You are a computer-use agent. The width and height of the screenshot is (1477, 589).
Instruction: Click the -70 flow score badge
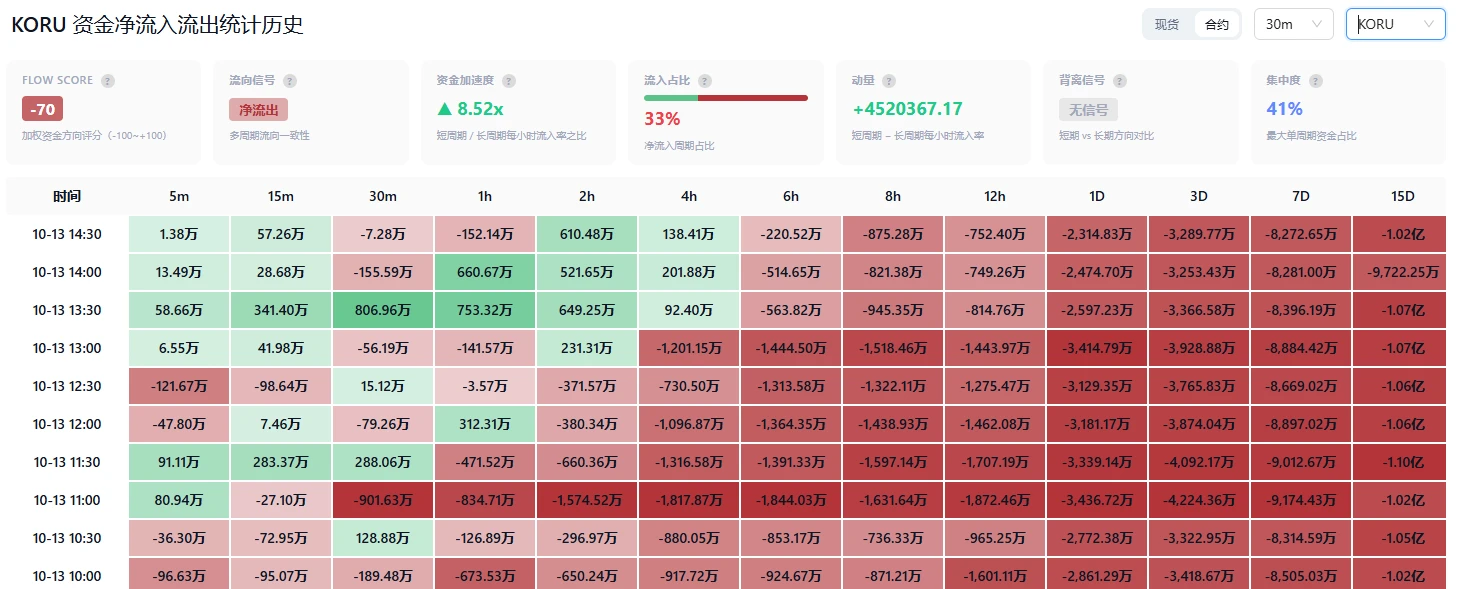pos(42,109)
